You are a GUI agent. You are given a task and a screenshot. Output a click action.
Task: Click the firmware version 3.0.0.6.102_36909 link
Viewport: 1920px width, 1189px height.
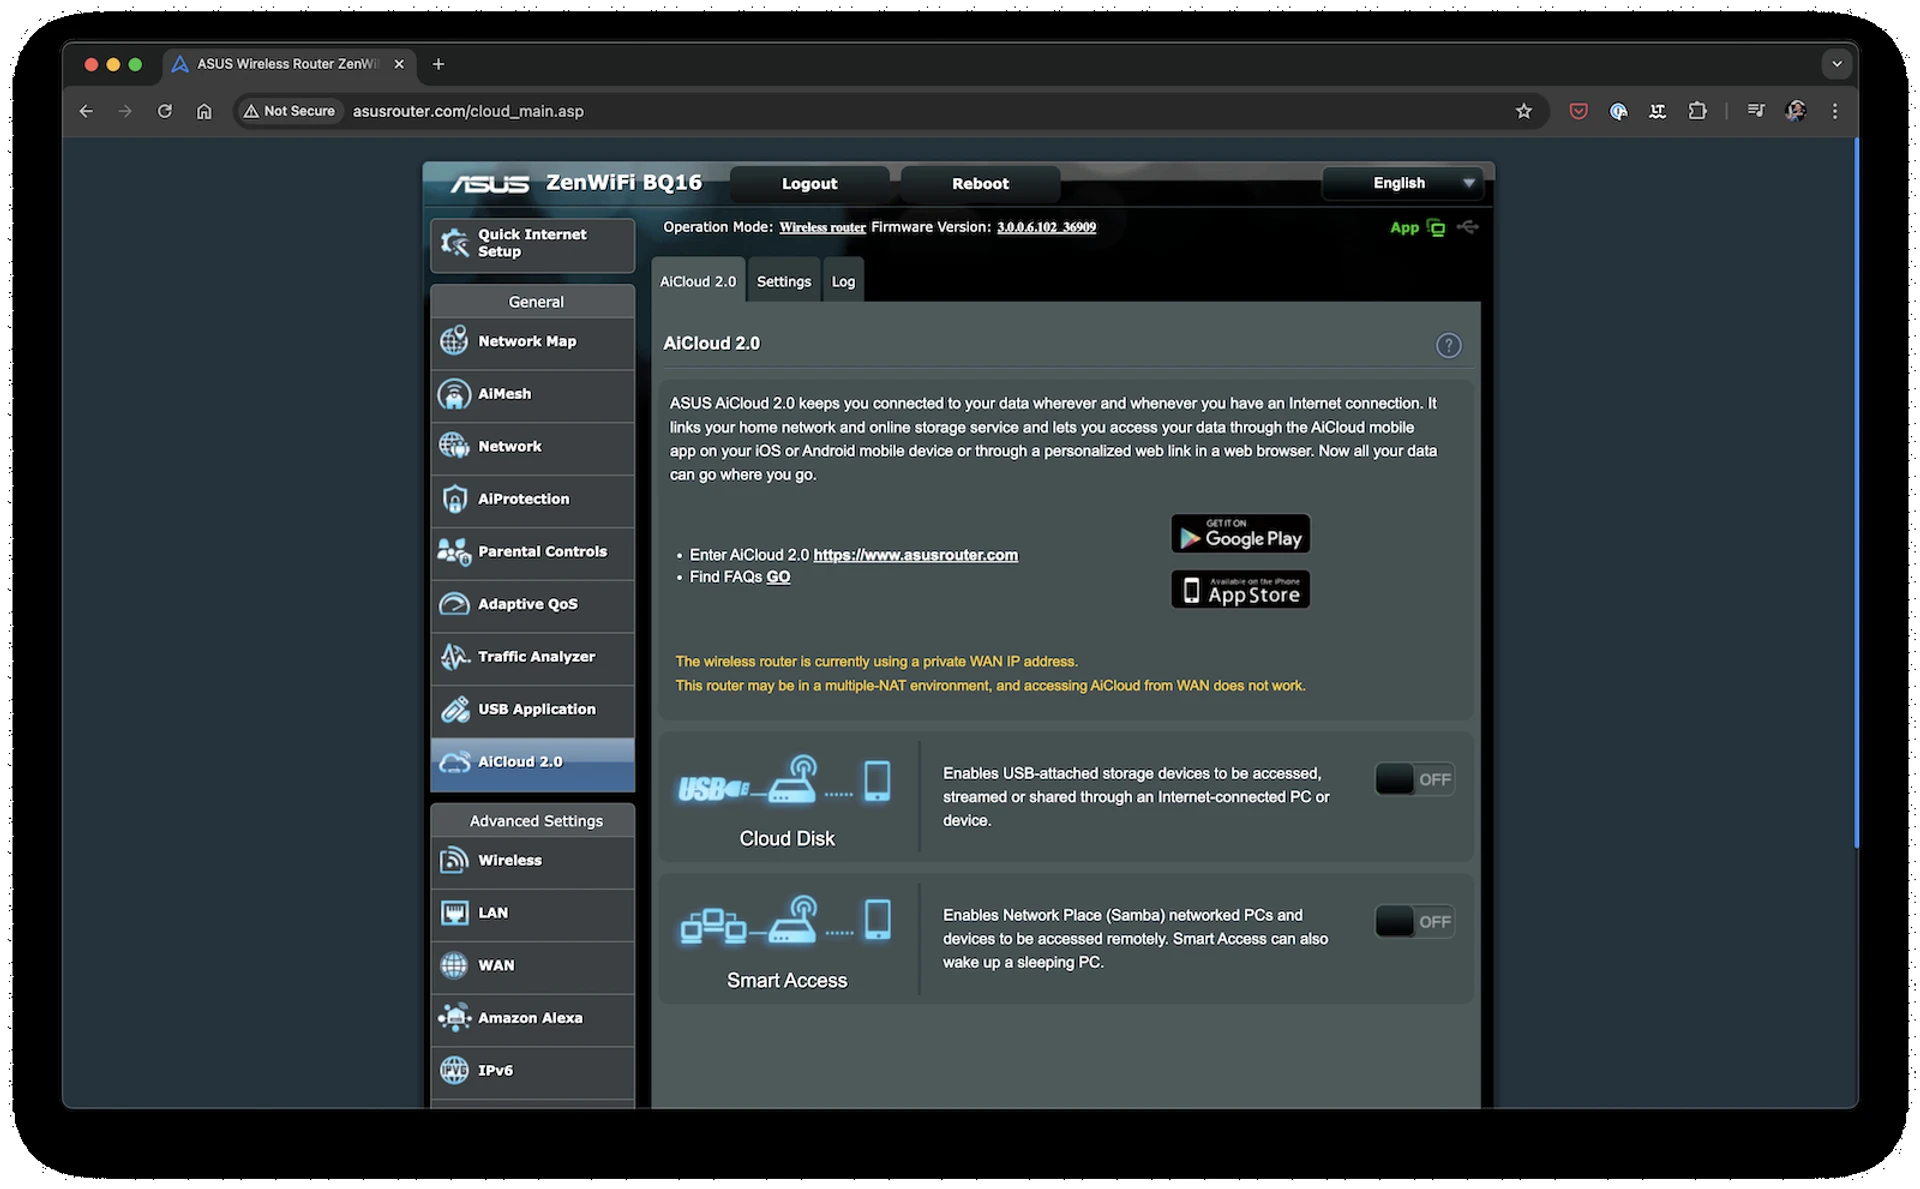pos(1046,227)
